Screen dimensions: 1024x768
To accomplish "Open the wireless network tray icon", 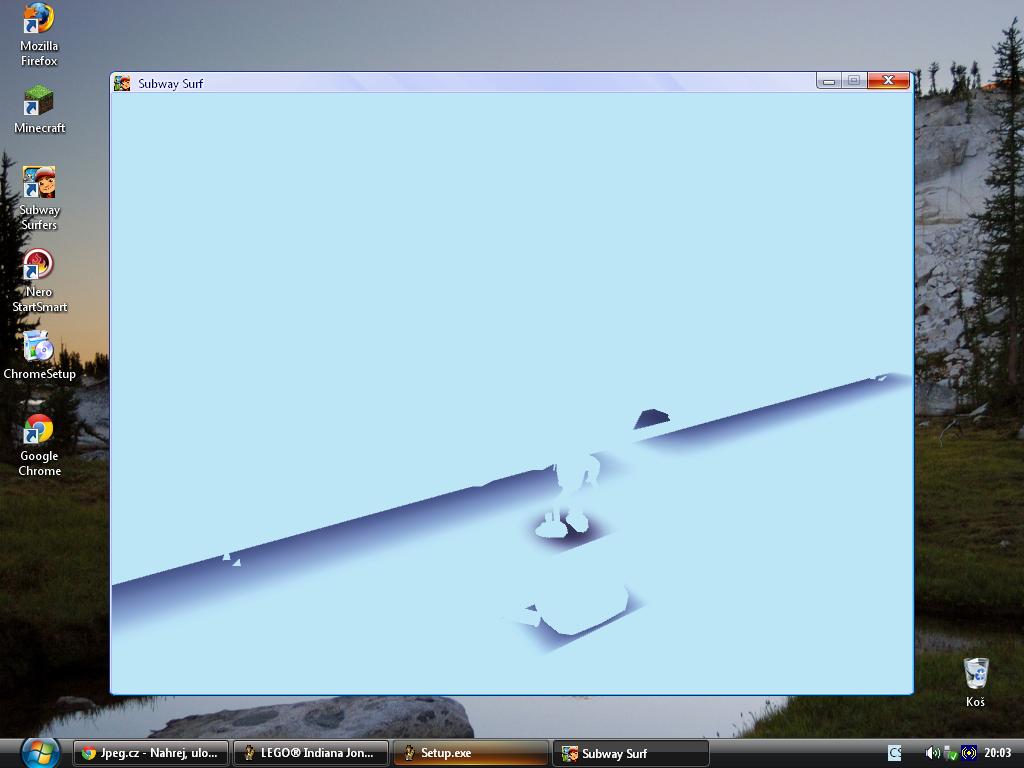I will click(969, 753).
